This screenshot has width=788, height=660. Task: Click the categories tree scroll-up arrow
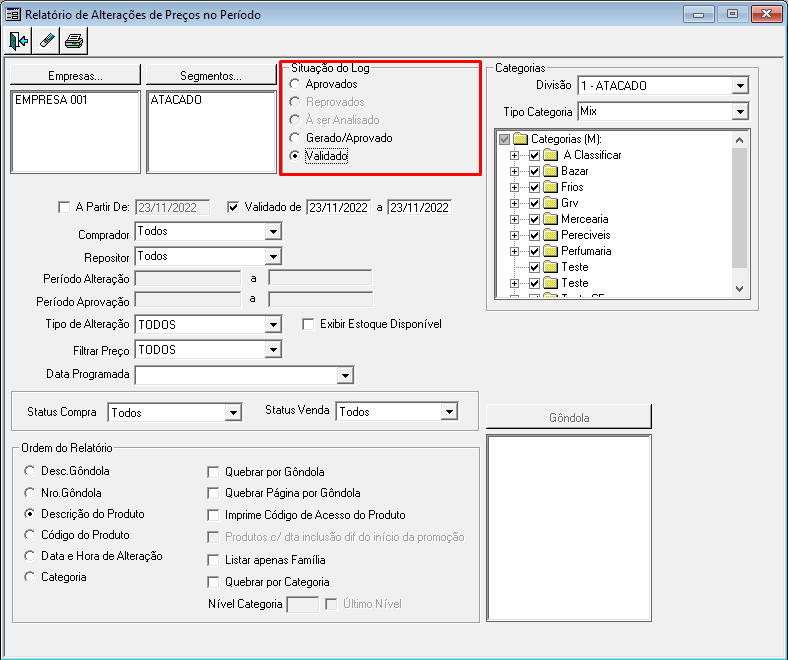739,140
